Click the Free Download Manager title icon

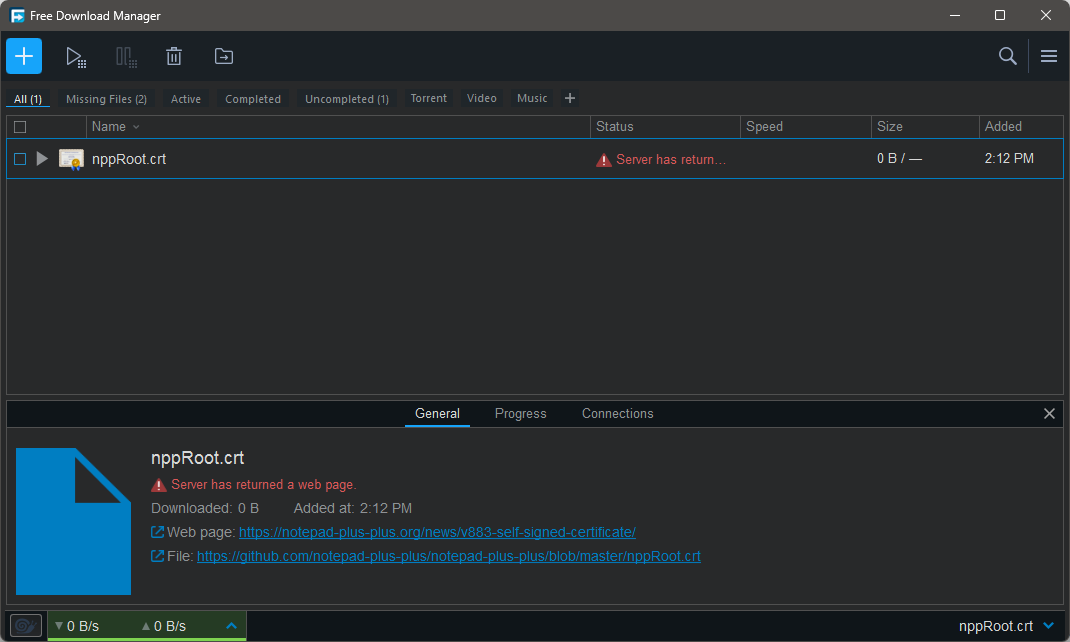[x=17, y=16]
